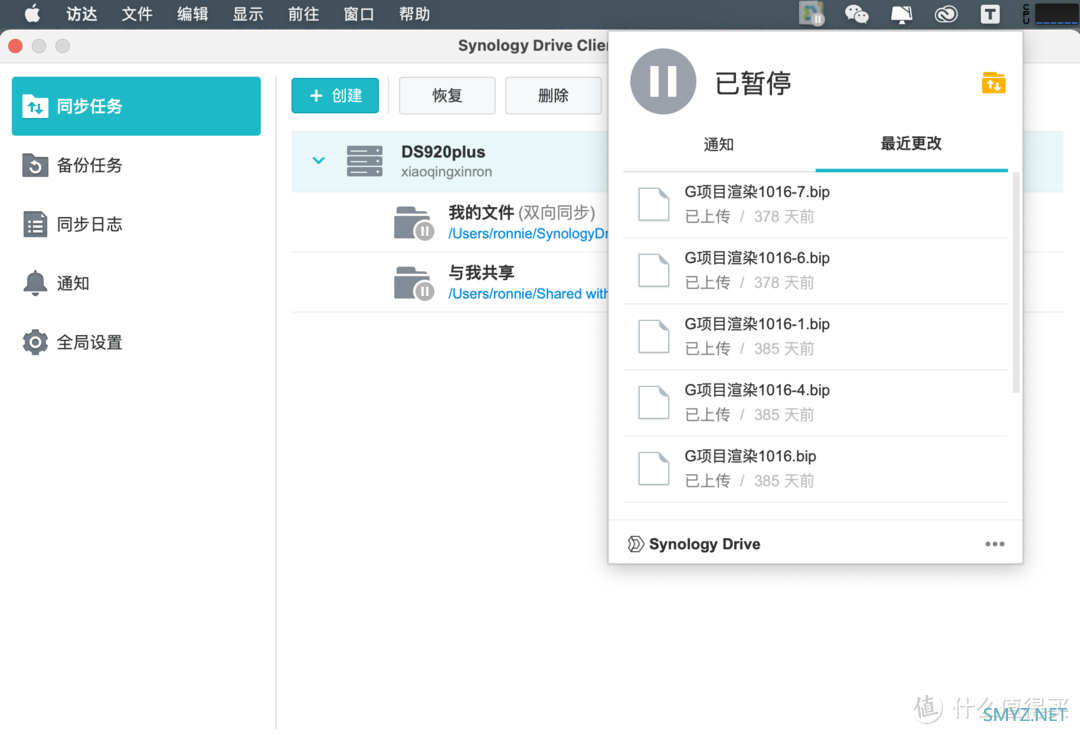Viewport: 1080px width, 734px height.
Task: Click the large pause status button
Action: [x=663, y=82]
